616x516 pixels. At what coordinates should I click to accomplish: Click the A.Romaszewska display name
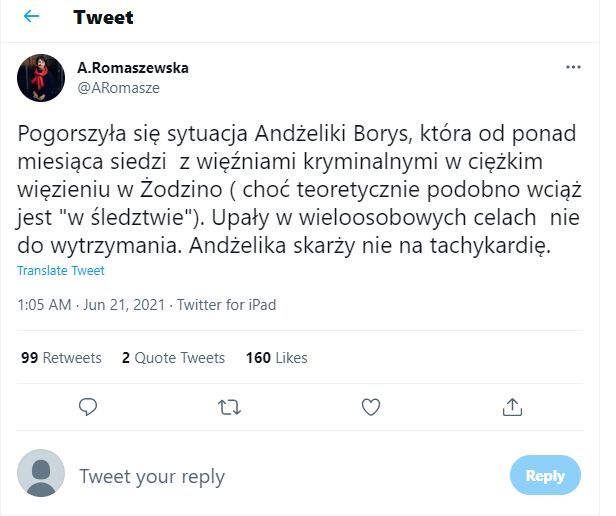pos(133,68)
